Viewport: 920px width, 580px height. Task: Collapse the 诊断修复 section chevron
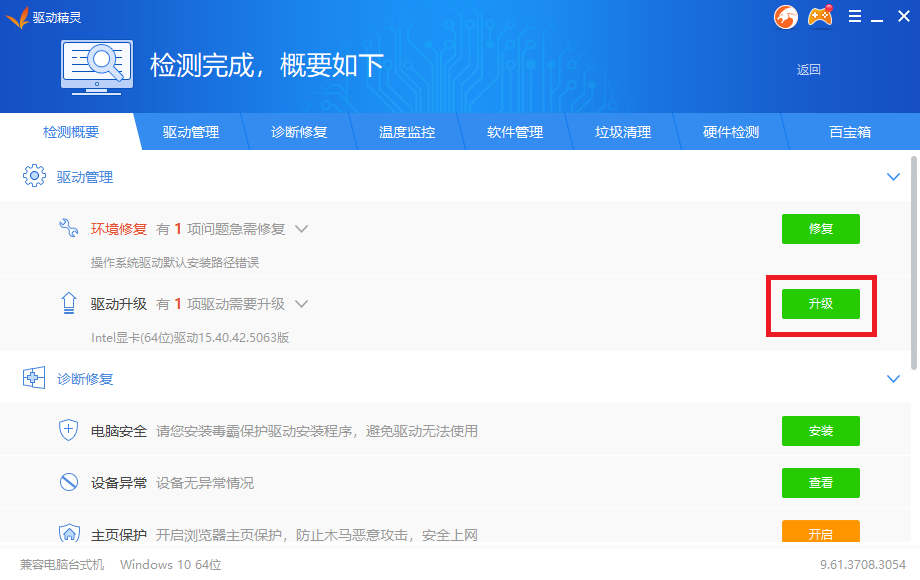pyautogui.click(x=894, y=378)
